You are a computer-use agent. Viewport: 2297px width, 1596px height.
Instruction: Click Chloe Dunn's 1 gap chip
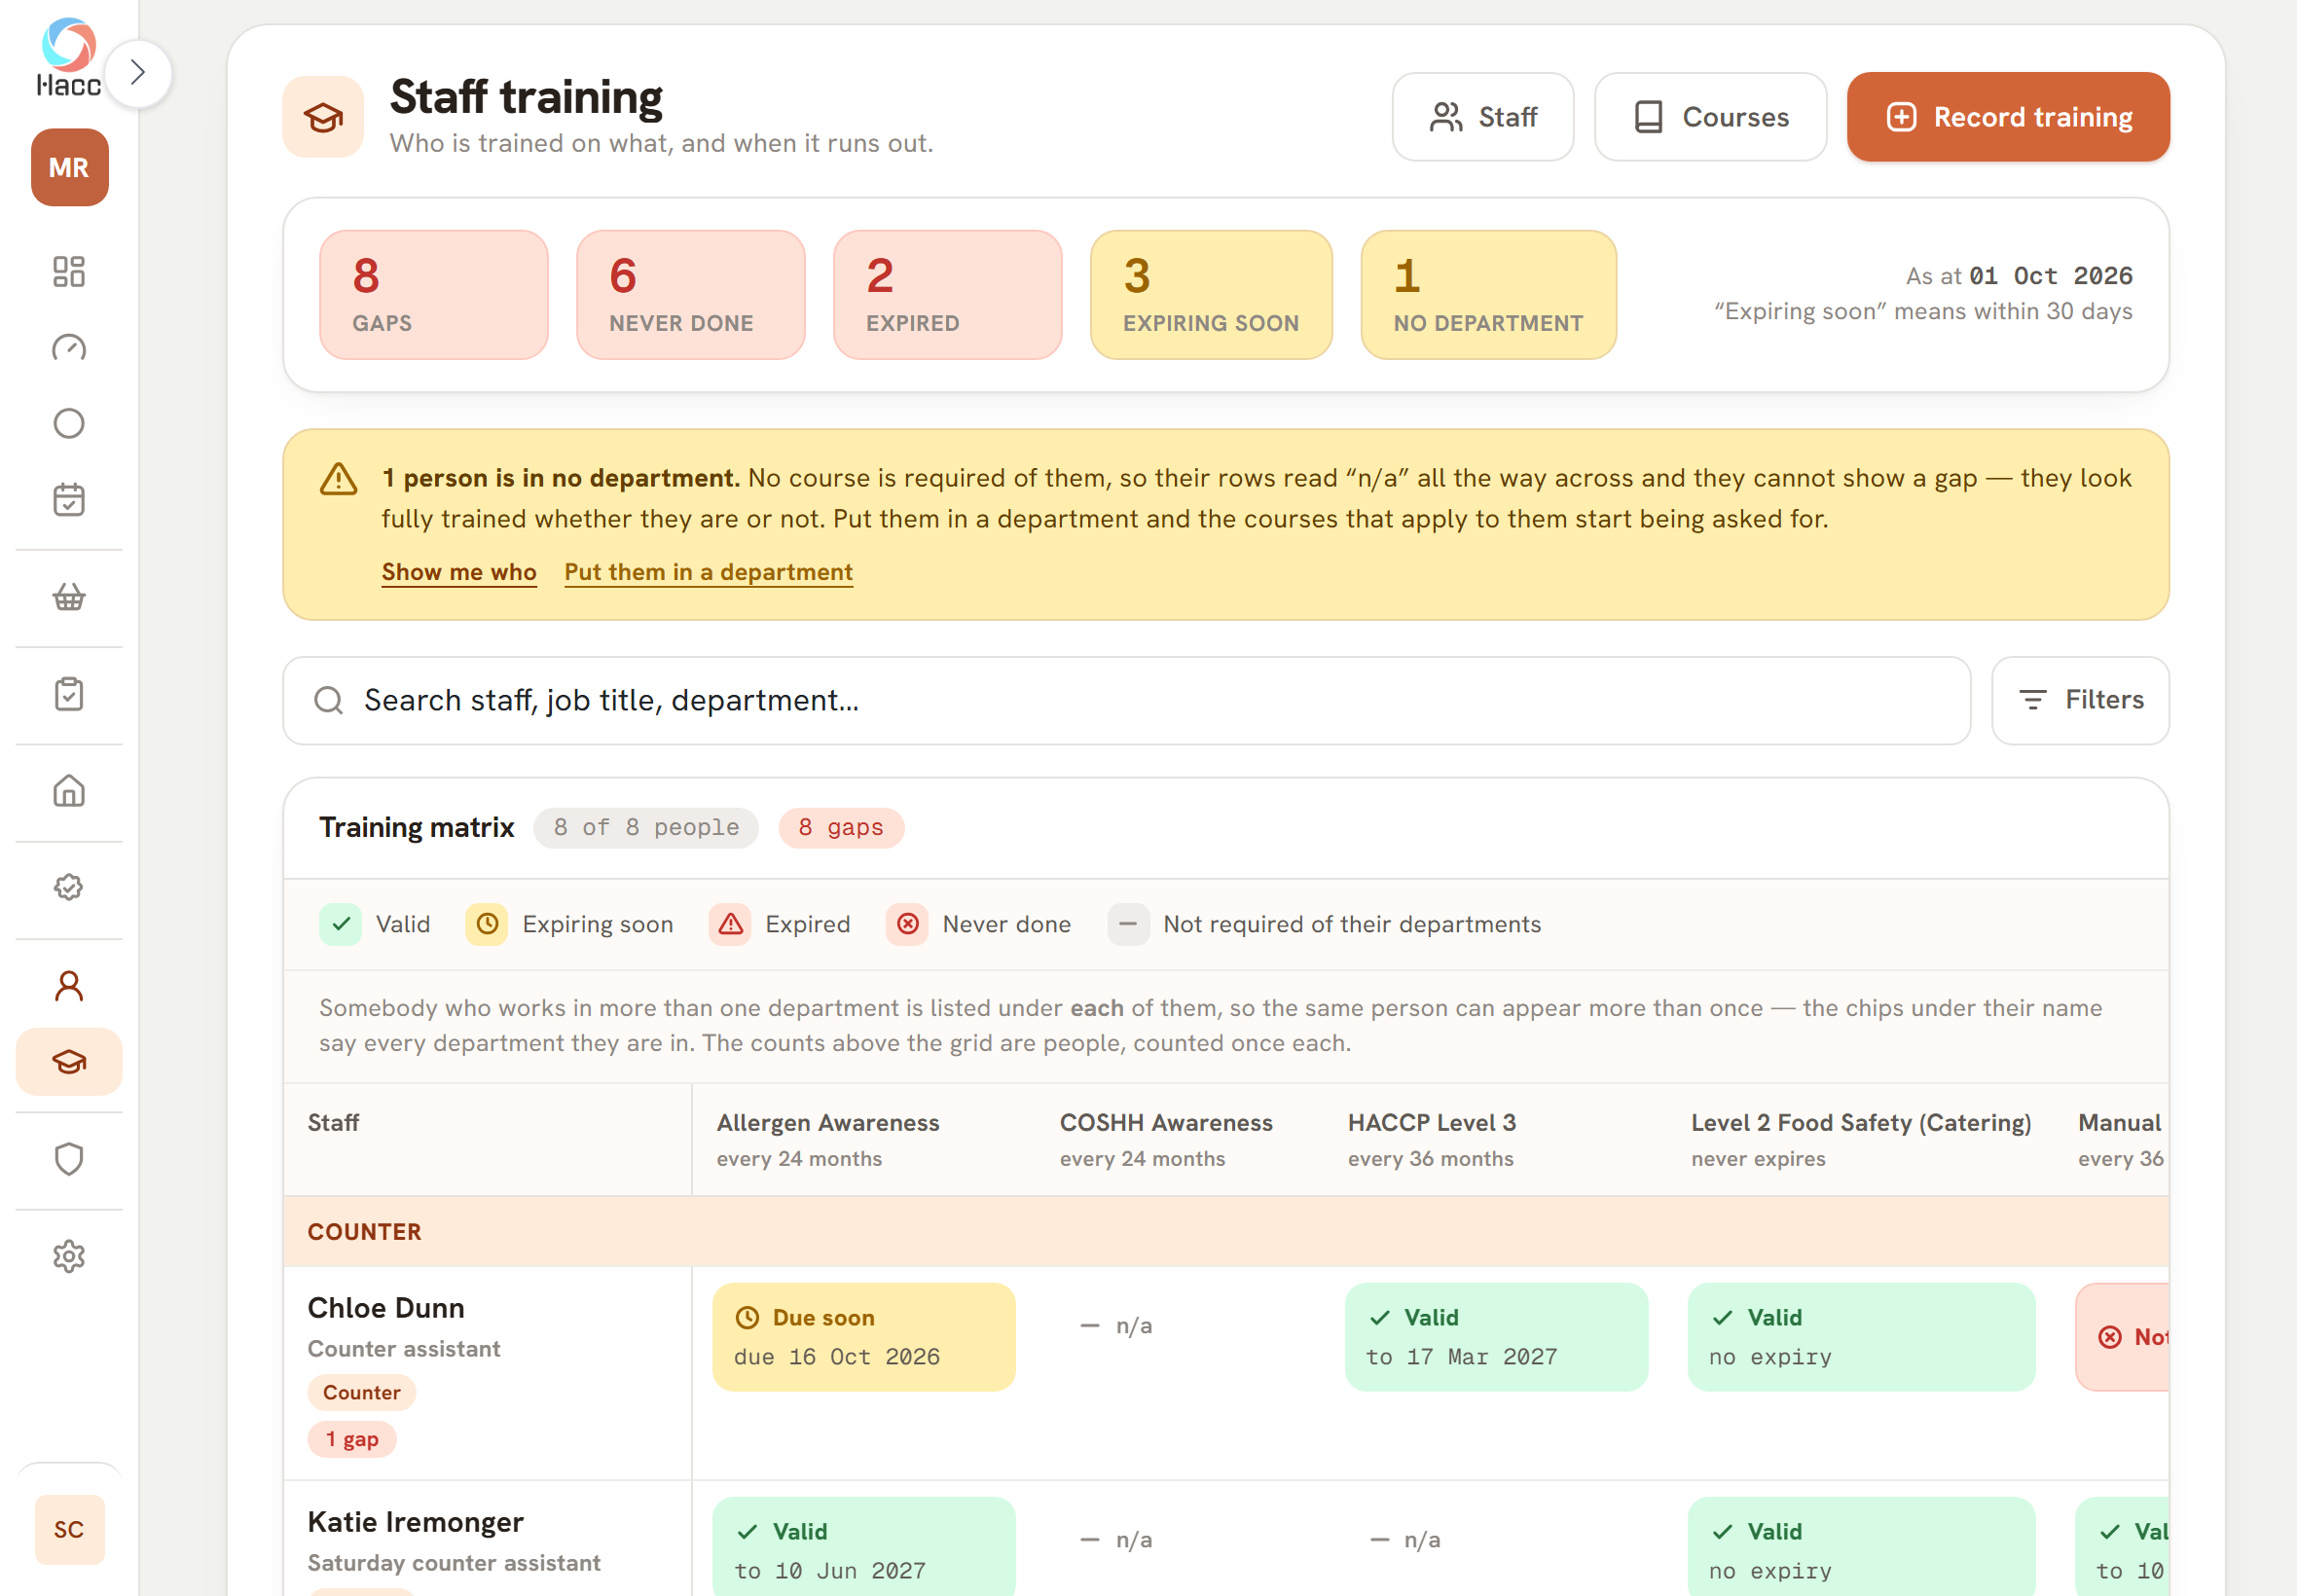point(352,1440)
